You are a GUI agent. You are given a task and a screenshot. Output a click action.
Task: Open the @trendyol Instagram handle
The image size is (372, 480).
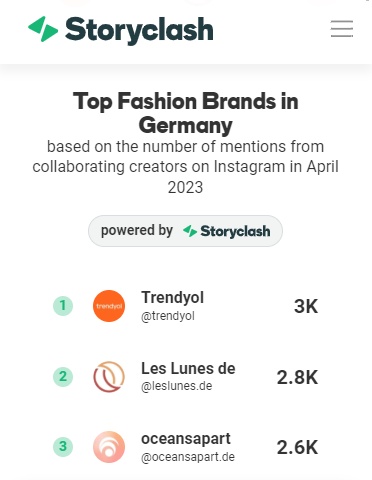(168, 316)
